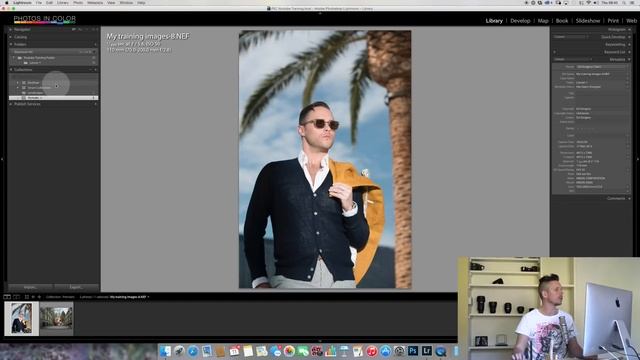Open the Print module
This screenshot has width=640, height=360.
[x=613, y=21]
